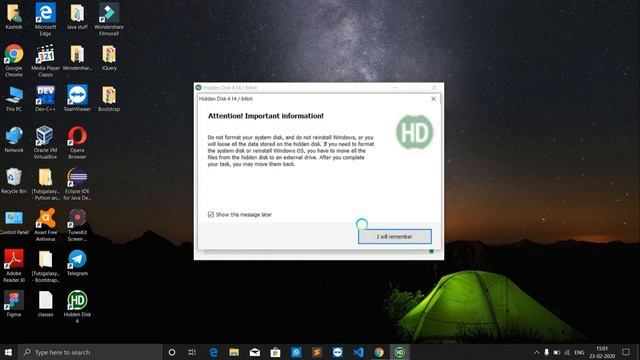Select the Recycle Bin icon
Screen dimensions: 640x360
pos(14,181)
